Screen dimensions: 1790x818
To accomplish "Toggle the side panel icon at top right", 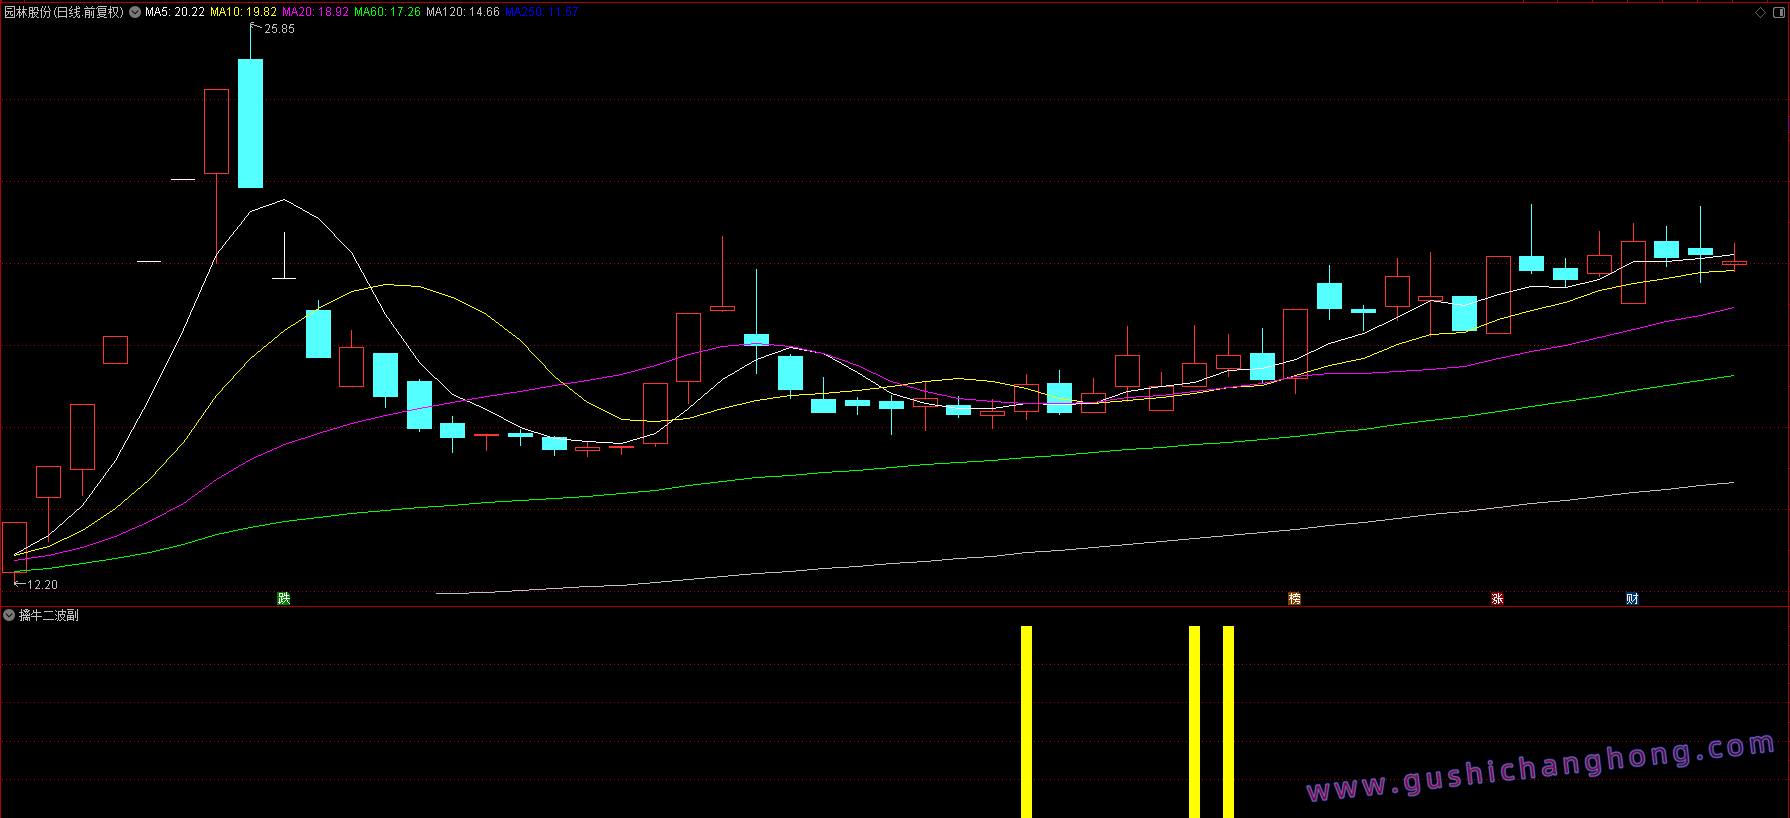I will pyautogui.click(x=1778, y=13).
